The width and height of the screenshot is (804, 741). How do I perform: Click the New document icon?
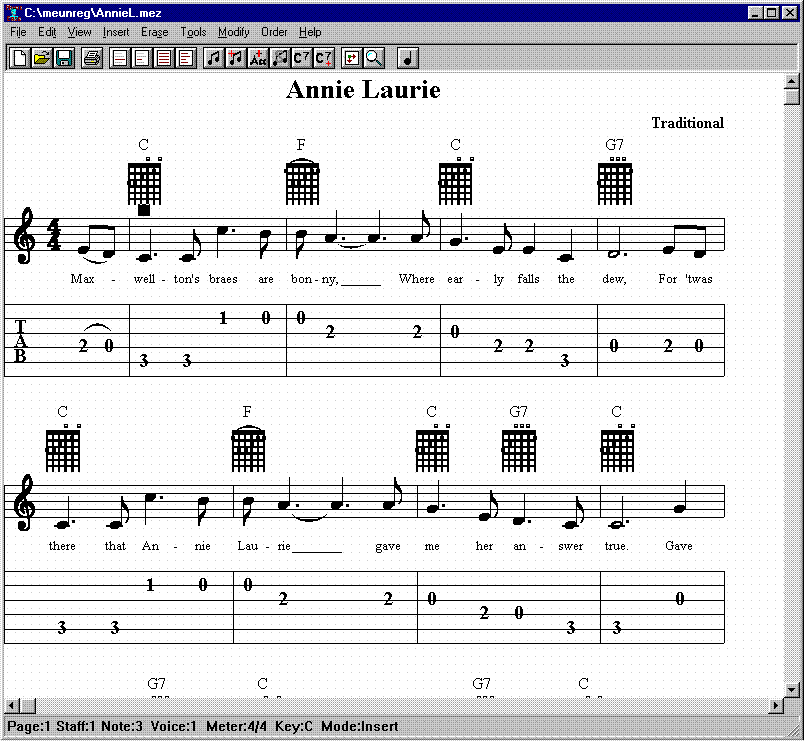[19, 58]
